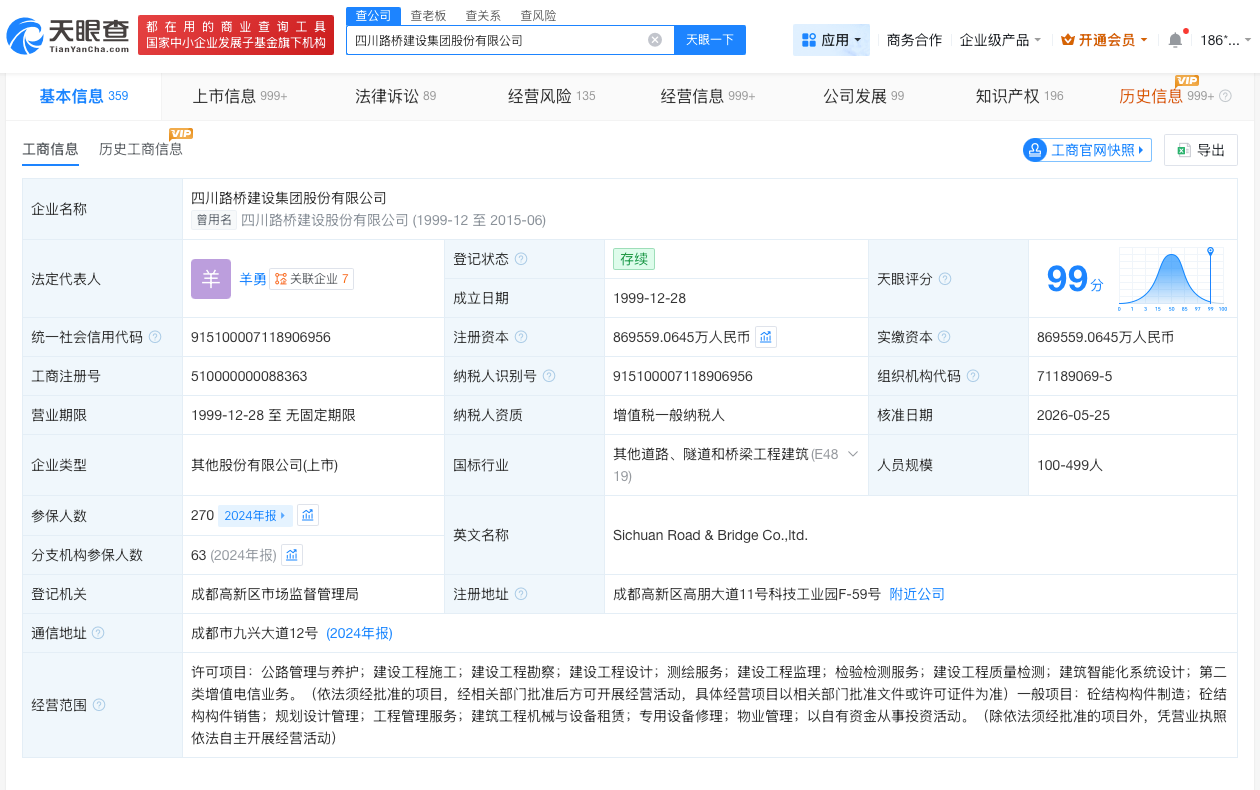Image resolution: width=1260 pixels, height=790 pixels.
Task: Click help icon beside 注册资本
Action: pyautogui.click(x=521, y=337)
